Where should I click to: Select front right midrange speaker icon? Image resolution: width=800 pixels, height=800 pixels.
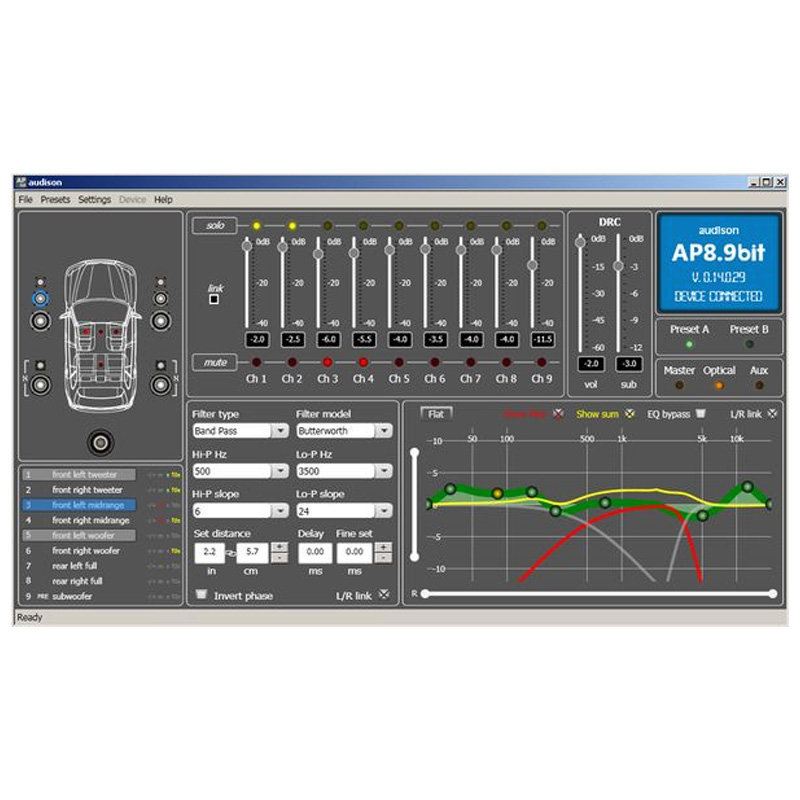(x=161, y=299)
